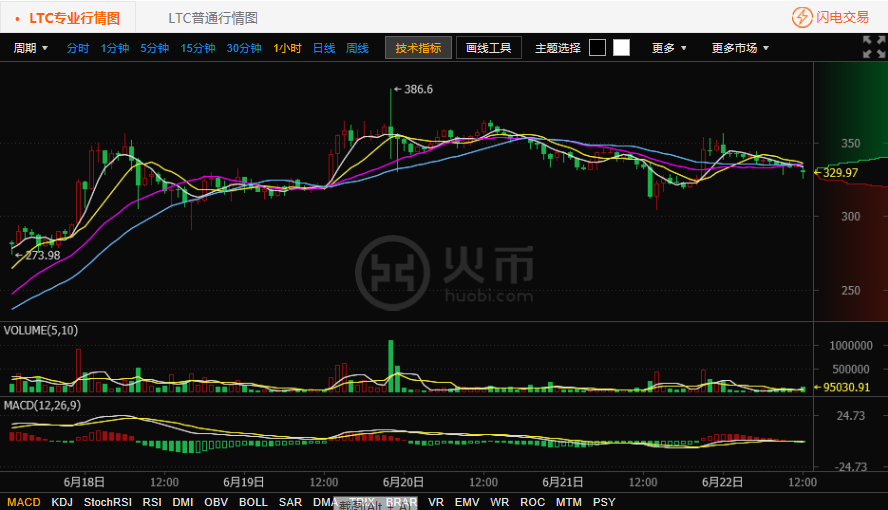
Task: Switch to LTC普通行情图 tab
Action: (213, 18)
